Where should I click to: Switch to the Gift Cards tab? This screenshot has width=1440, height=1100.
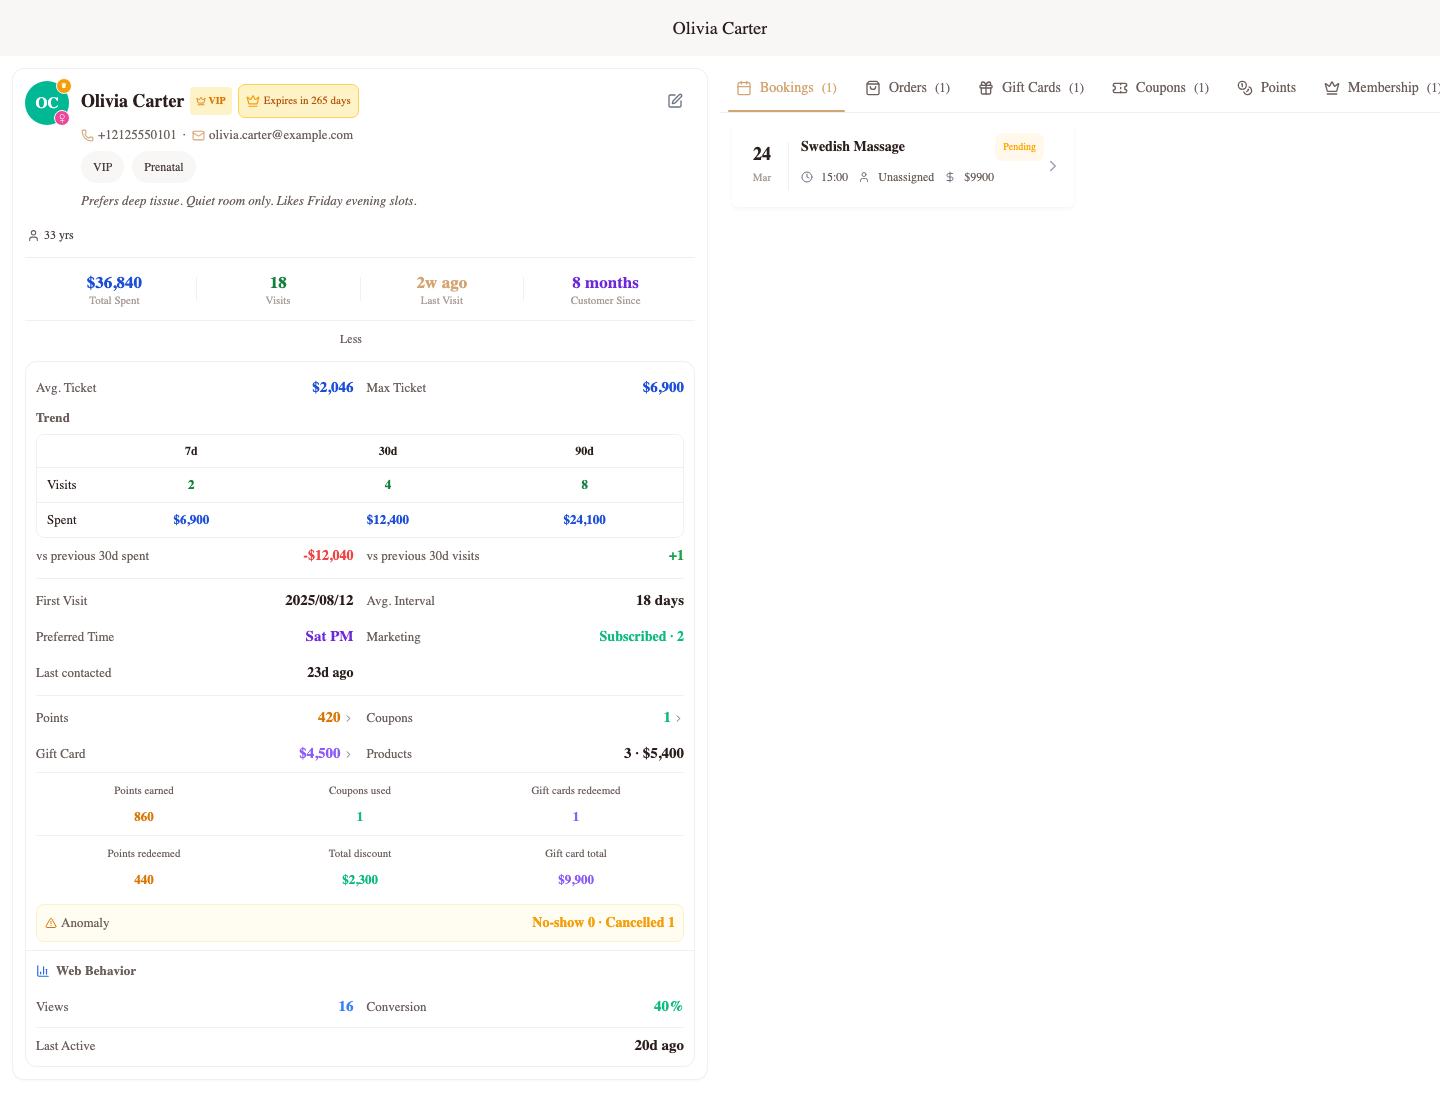(x=1031, y=88)
